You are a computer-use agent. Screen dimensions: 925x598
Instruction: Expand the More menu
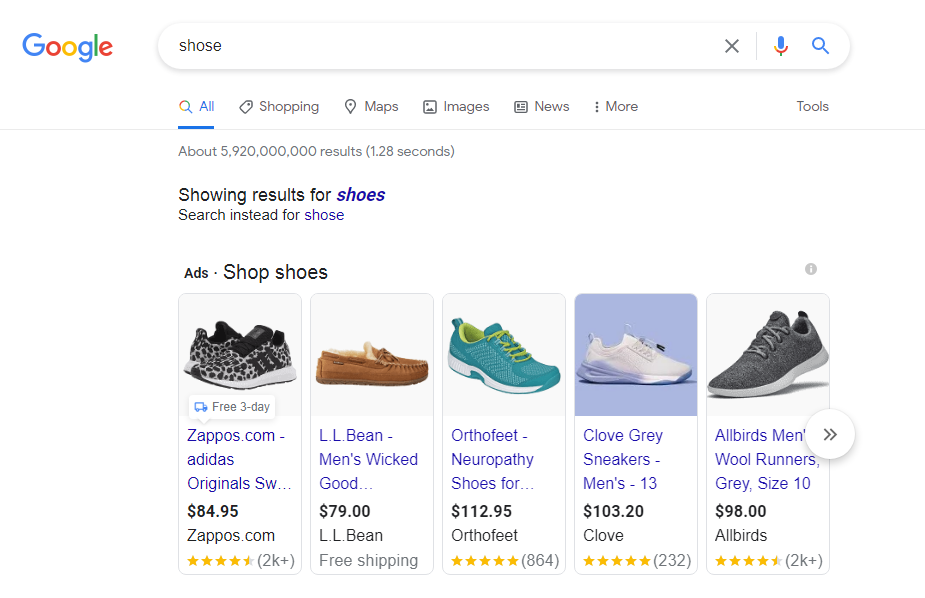pyautogui.click(x=616, y=107)
